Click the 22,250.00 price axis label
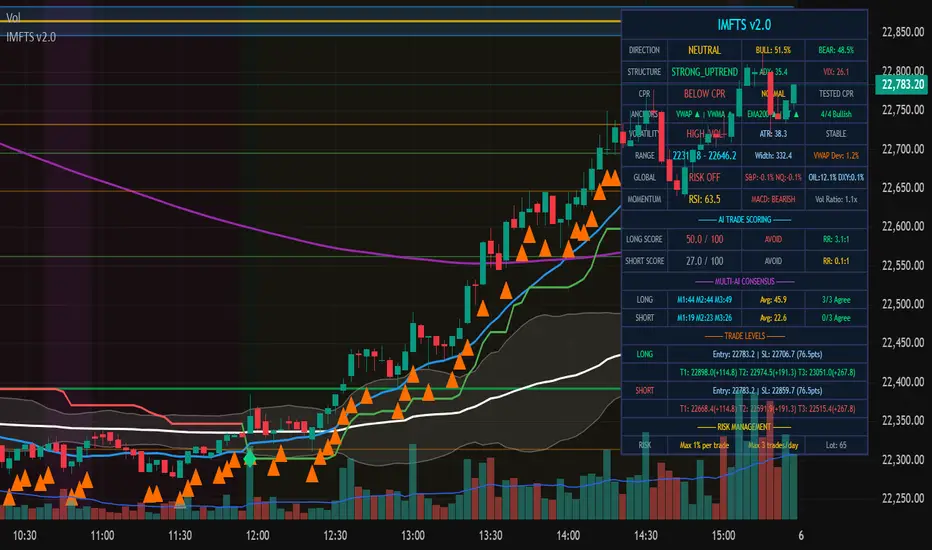 903,498
